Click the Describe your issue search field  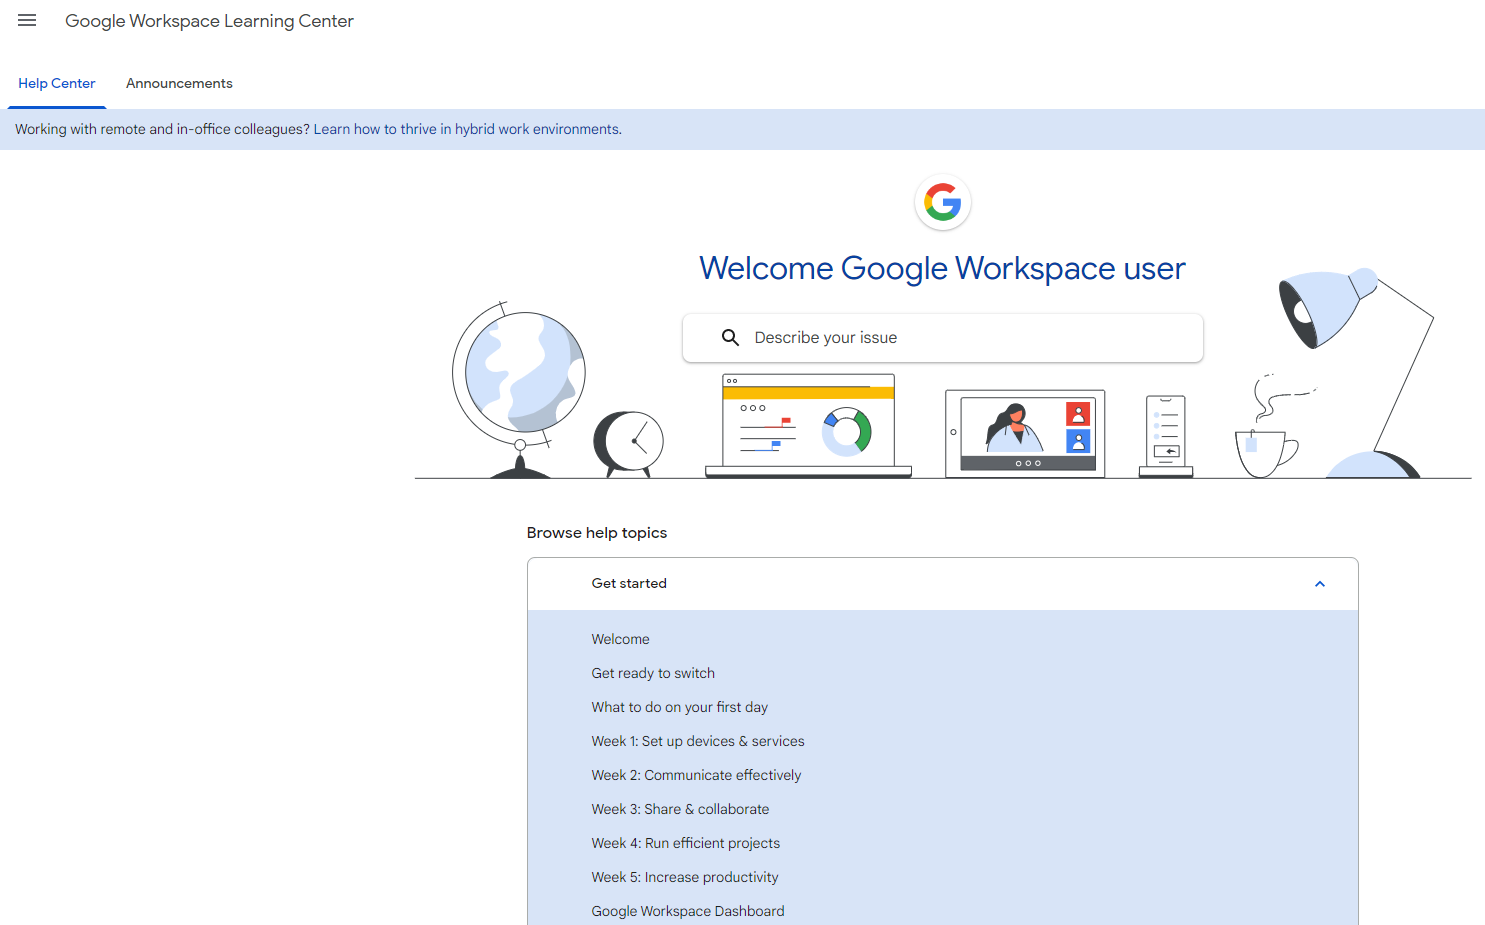pyautogui.click(x=942, y=338)
